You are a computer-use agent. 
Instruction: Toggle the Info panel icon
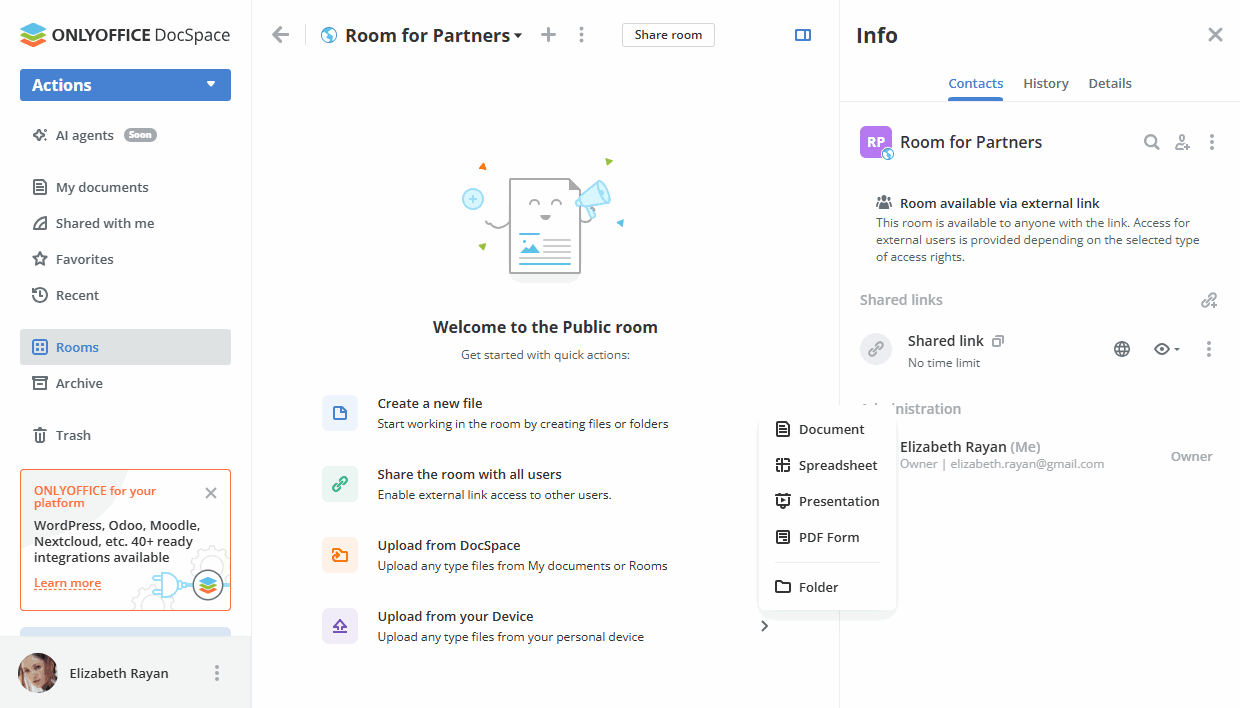[802, 35]
